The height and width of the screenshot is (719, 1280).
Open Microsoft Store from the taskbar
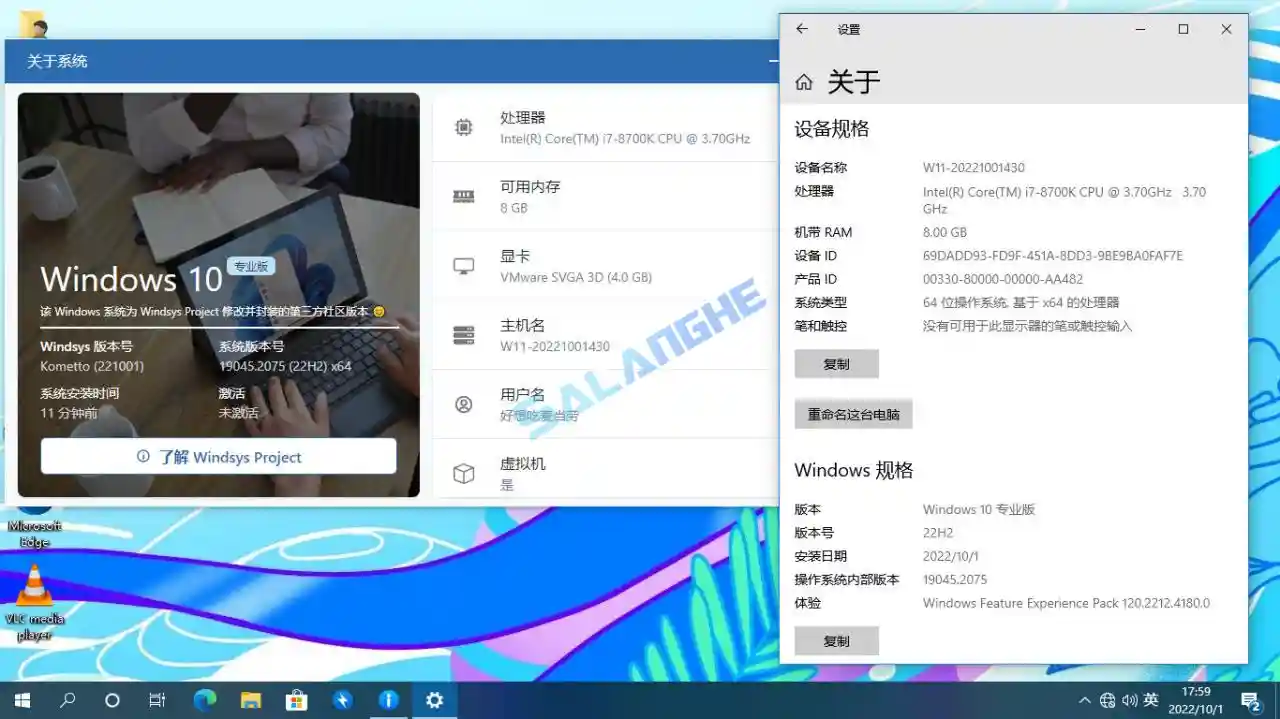coord(296,700)
